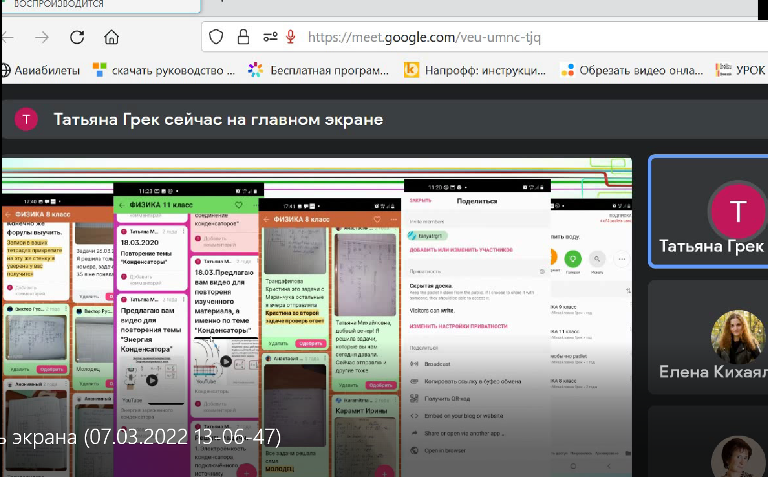The height and width of the screenshot is (477, 768).
Task: Open the '9 класс' padlet in list
Action: coord(591,310)
